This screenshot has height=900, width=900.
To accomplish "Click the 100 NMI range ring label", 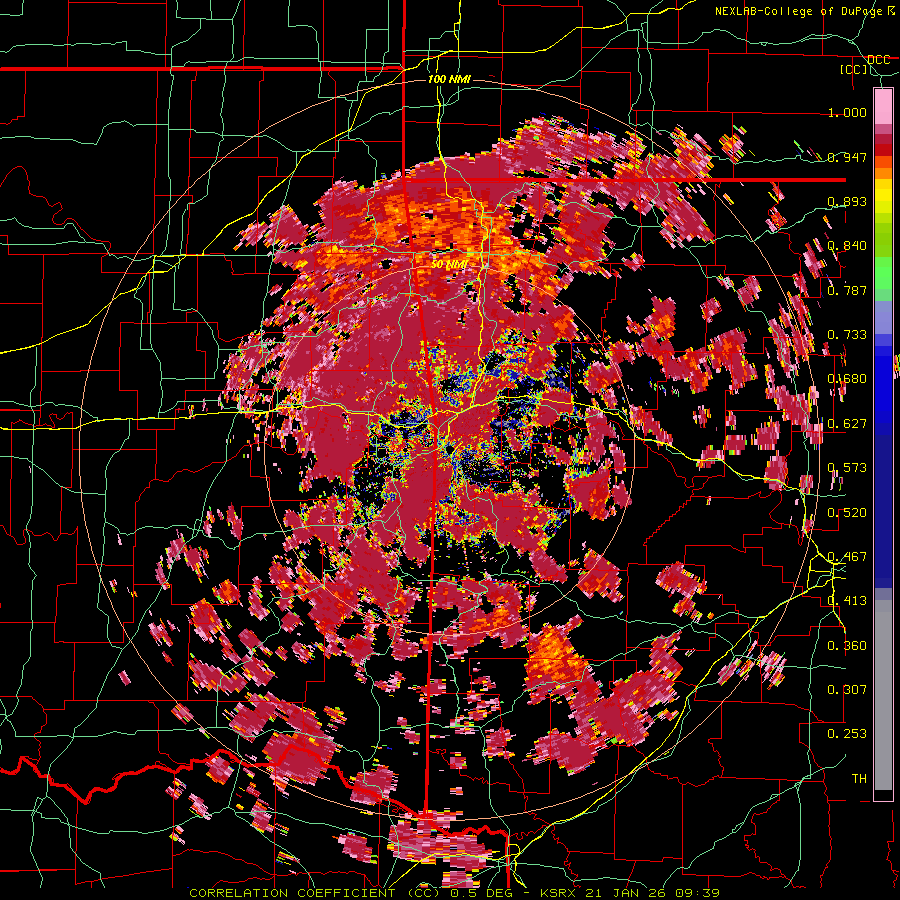I will click(449, 79).
